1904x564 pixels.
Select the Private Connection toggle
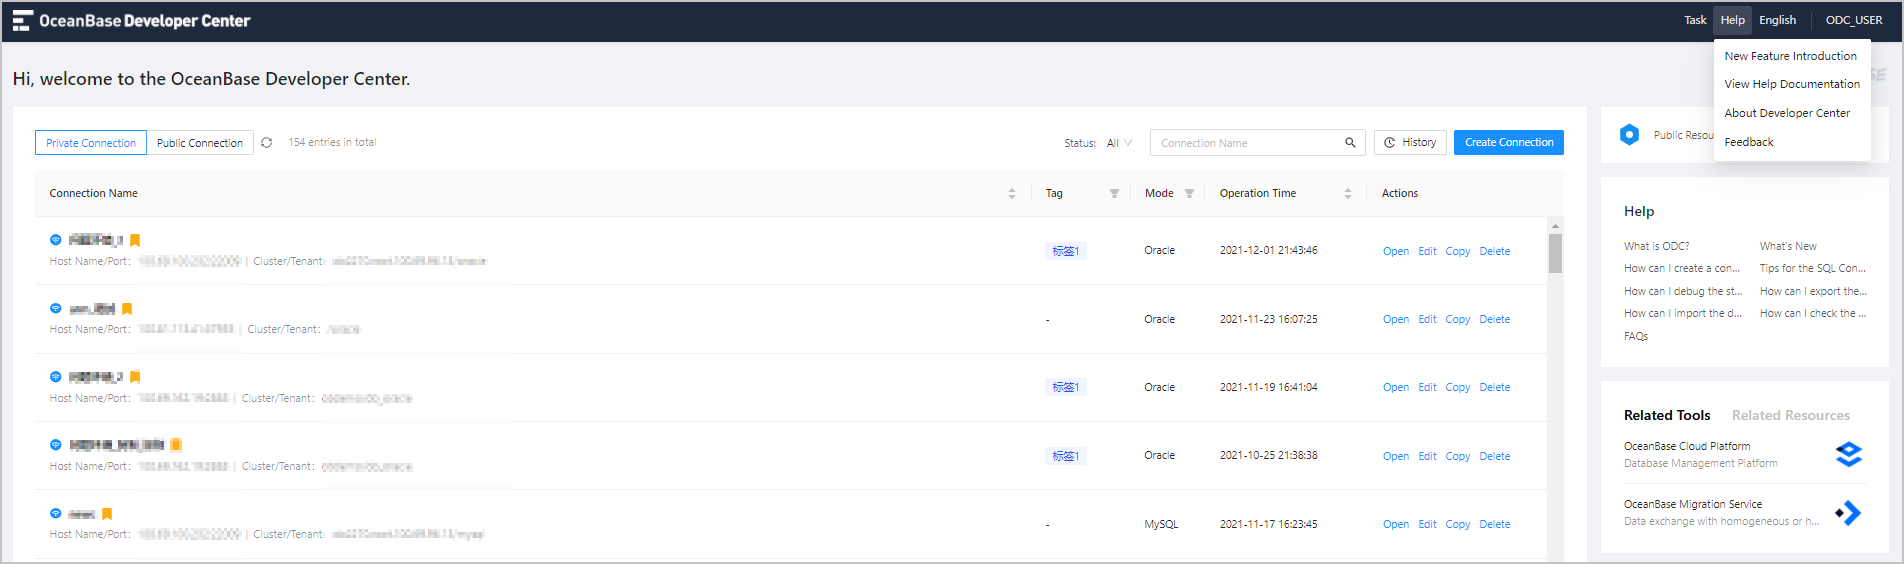click(91, 143)
